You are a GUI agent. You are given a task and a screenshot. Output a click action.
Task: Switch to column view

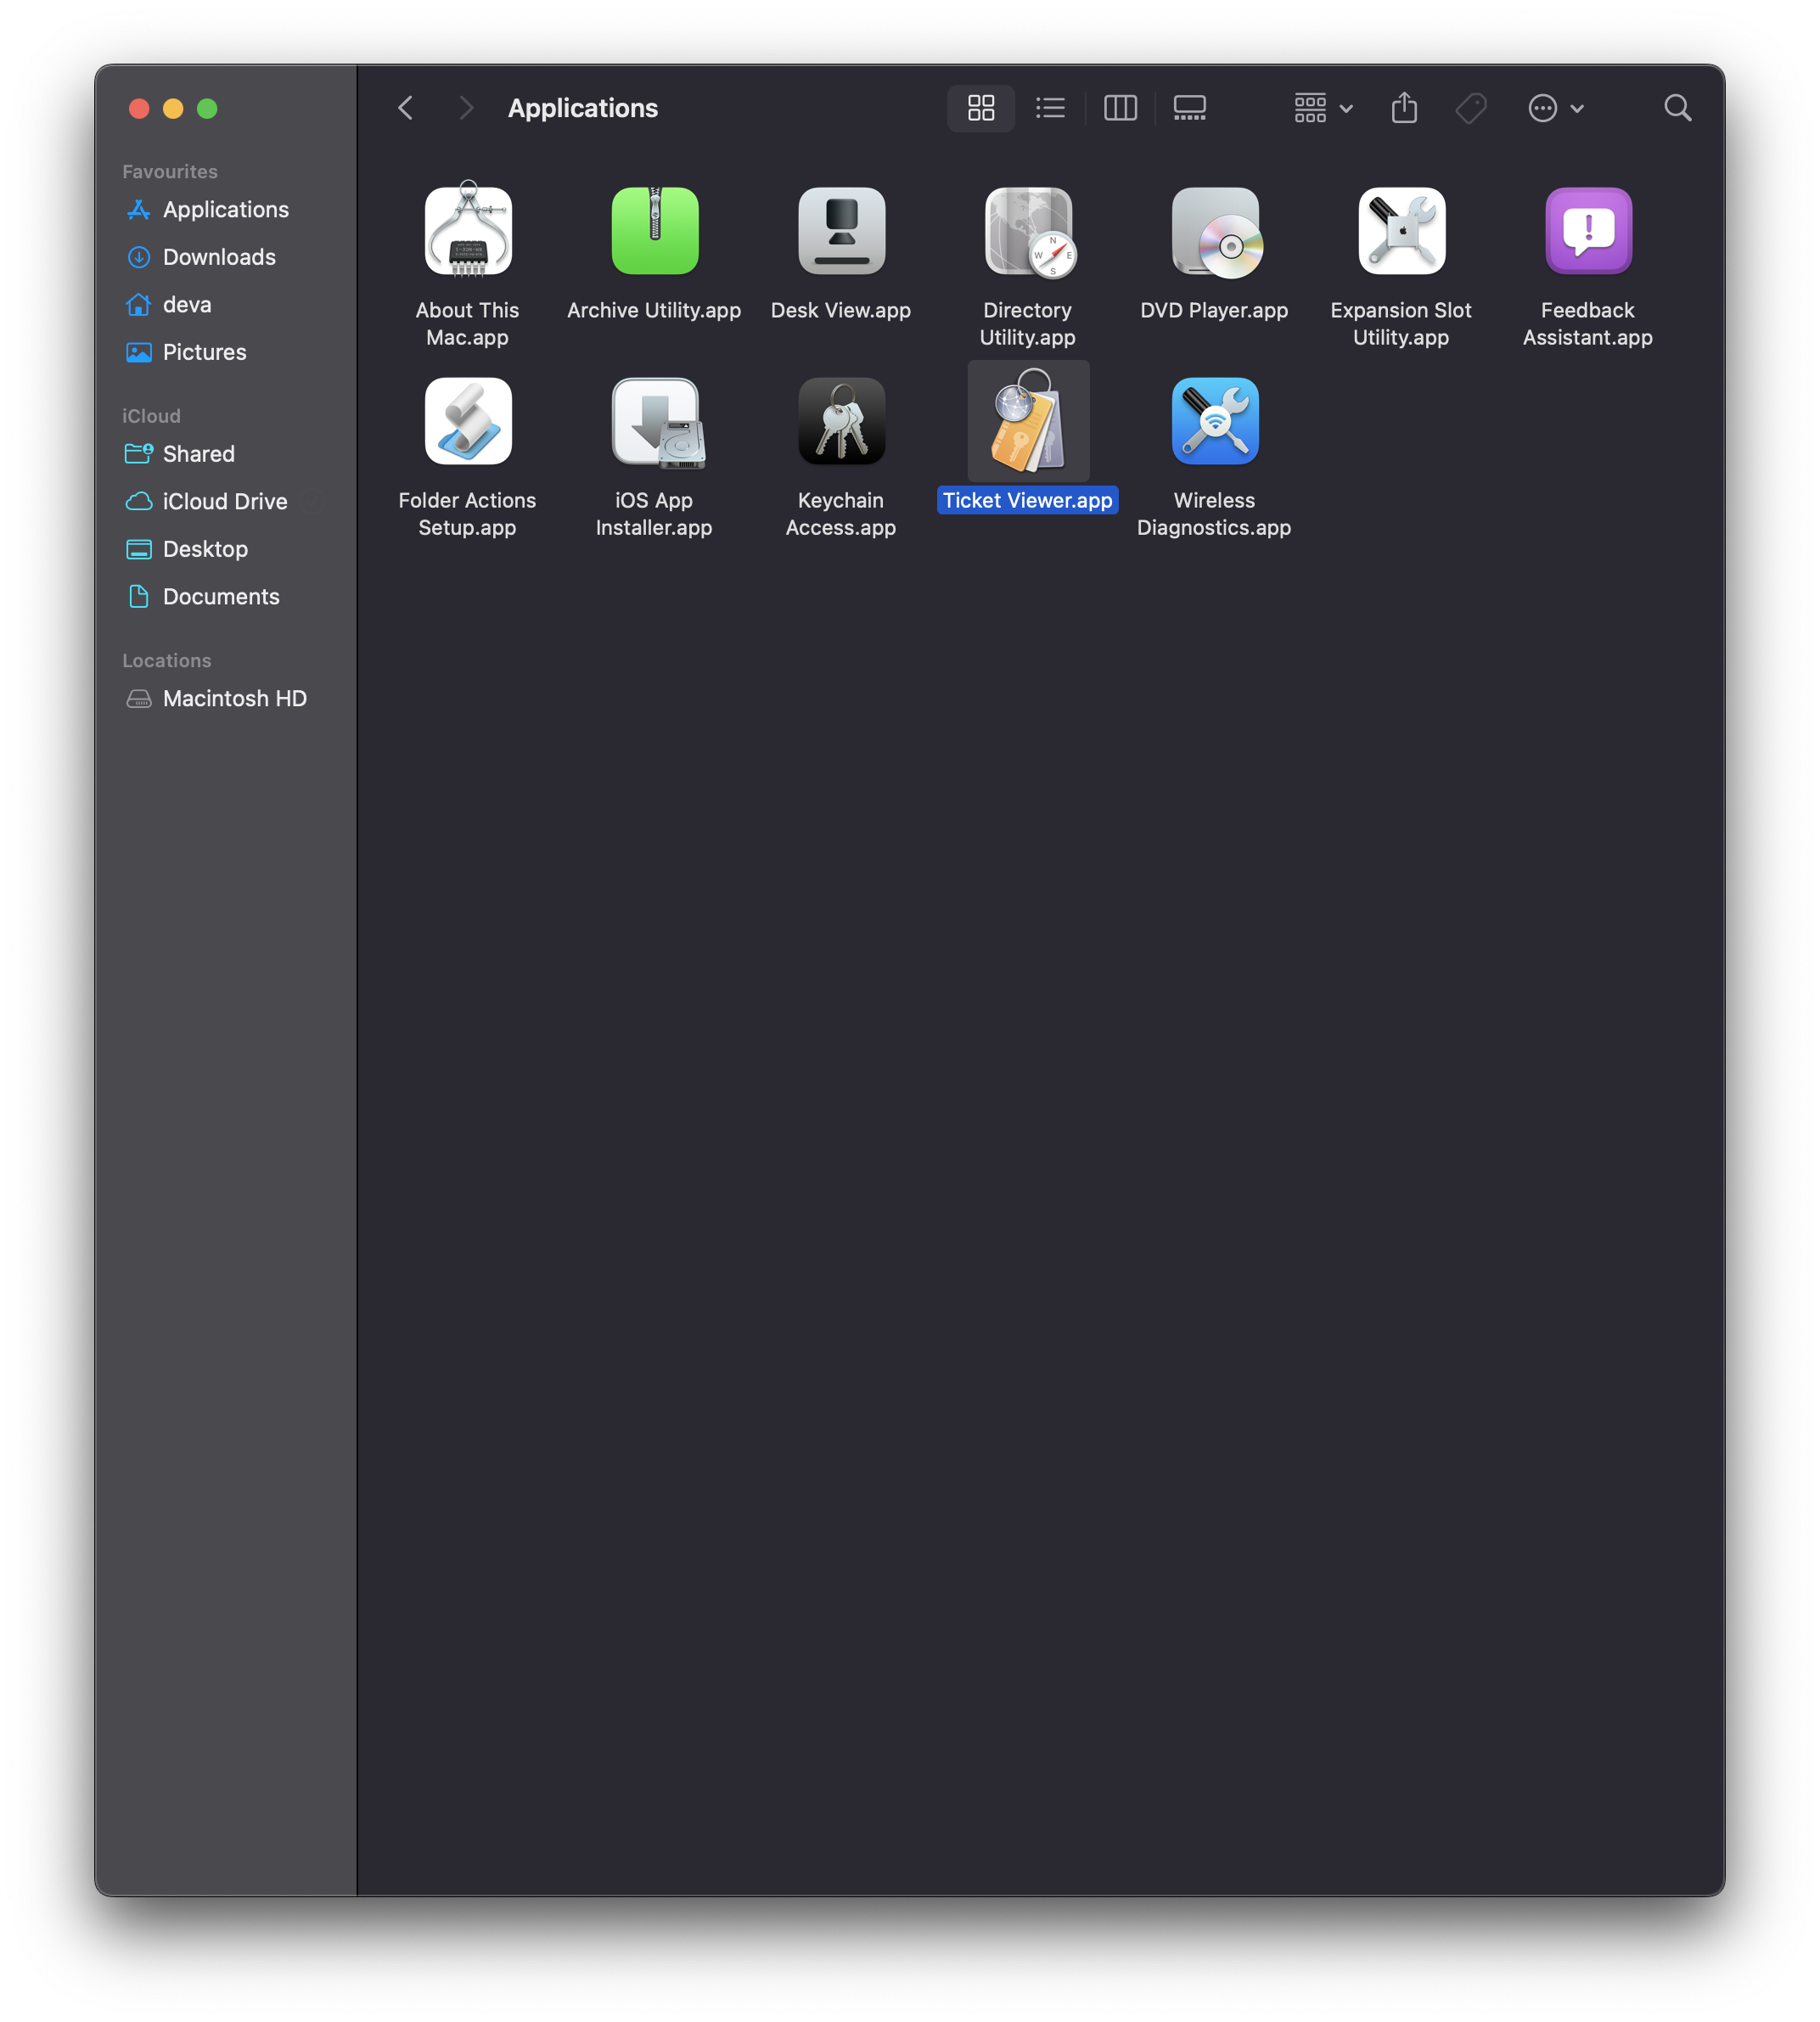click(1120, 108)
